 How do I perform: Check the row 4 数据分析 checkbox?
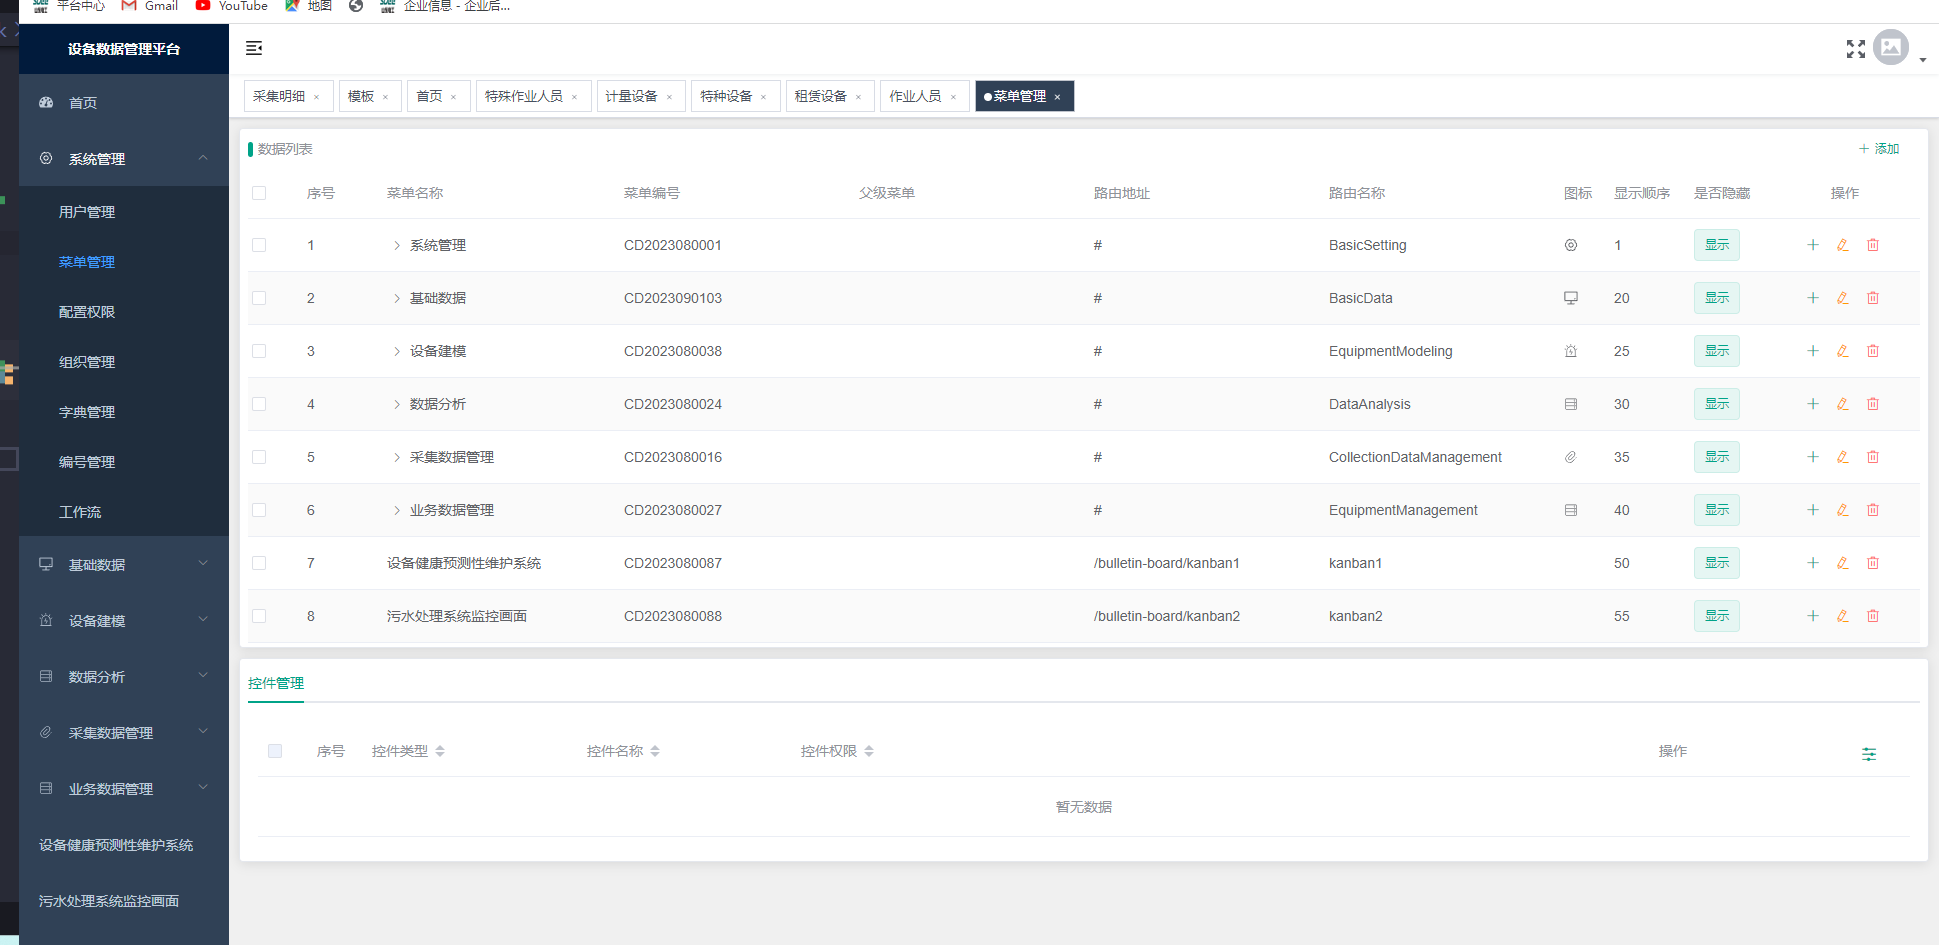[259, 404]
